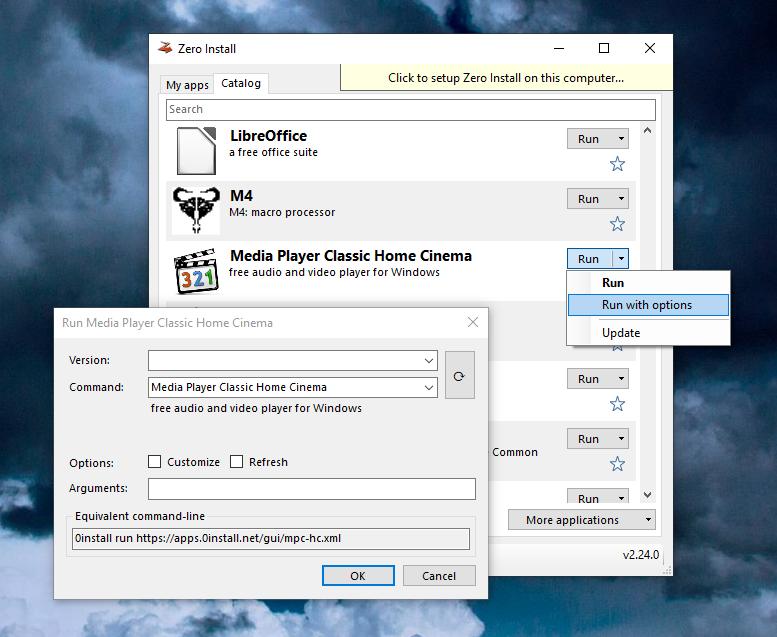The width and height of the screenshot is (777, 637).
Task: Collapse Media Player Classic Run dropdown arrow
Action: coord(621,259)
